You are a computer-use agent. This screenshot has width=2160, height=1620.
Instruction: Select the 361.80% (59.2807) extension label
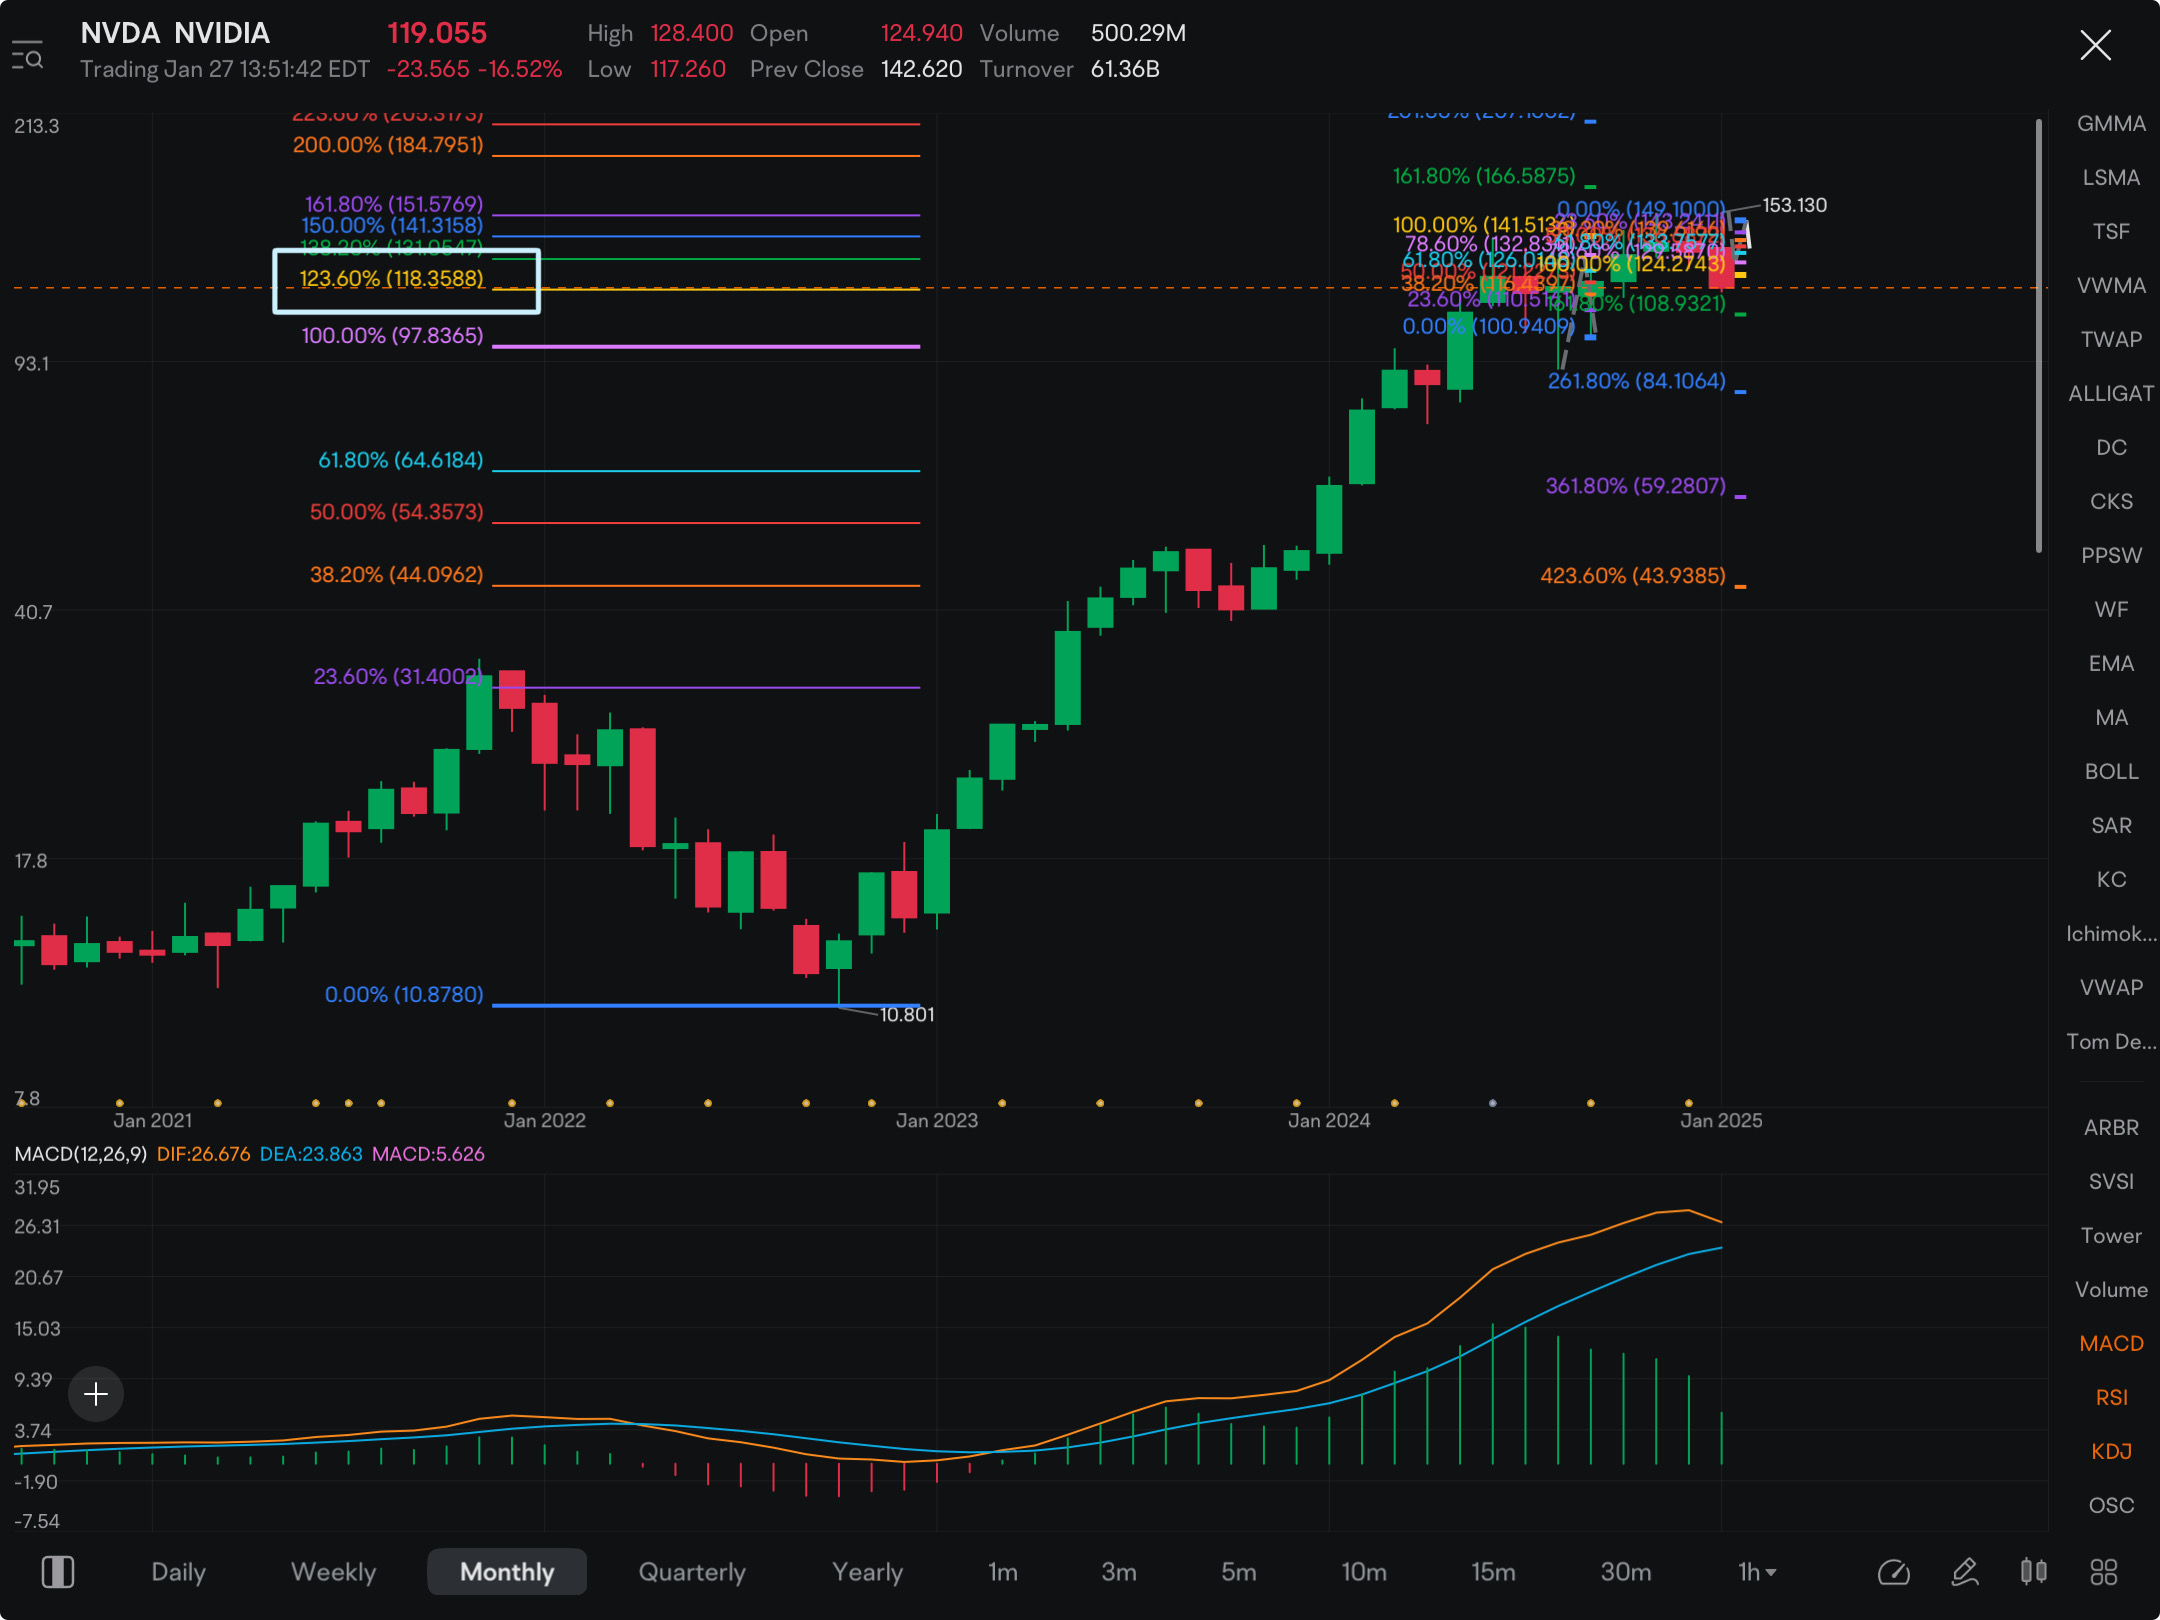1636,486
